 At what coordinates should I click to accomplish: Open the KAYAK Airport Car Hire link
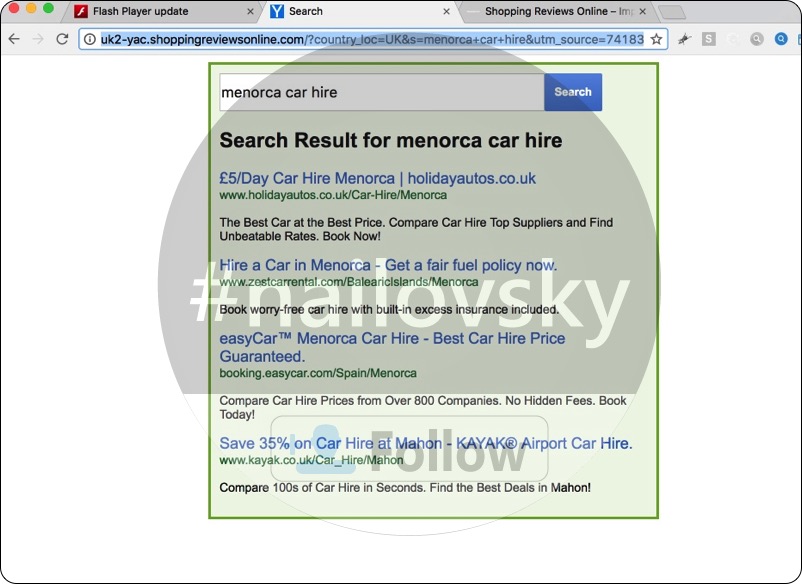point(426,443)
